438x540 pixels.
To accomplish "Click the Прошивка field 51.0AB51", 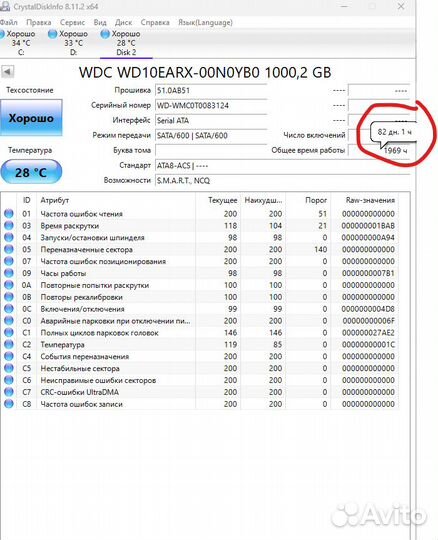I will [x=211, y=91].
